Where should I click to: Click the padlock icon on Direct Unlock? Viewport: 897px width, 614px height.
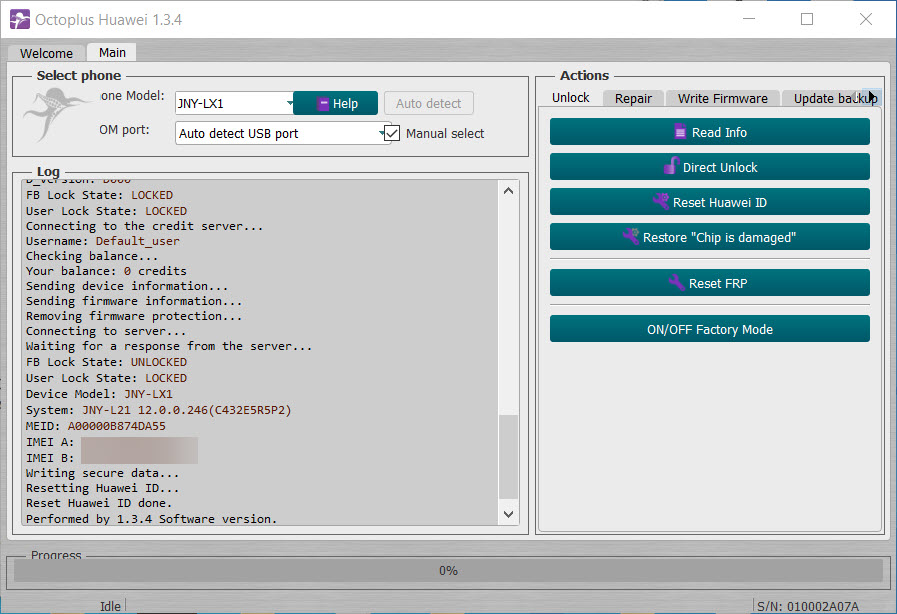(x=672, y=166)
